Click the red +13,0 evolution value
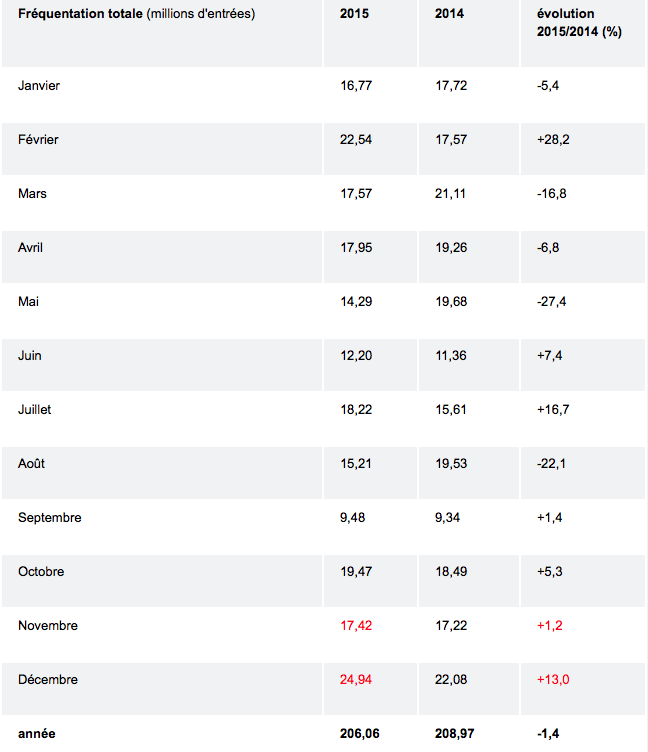The width and height of the screenshot is (648, 752). (553, 680)
